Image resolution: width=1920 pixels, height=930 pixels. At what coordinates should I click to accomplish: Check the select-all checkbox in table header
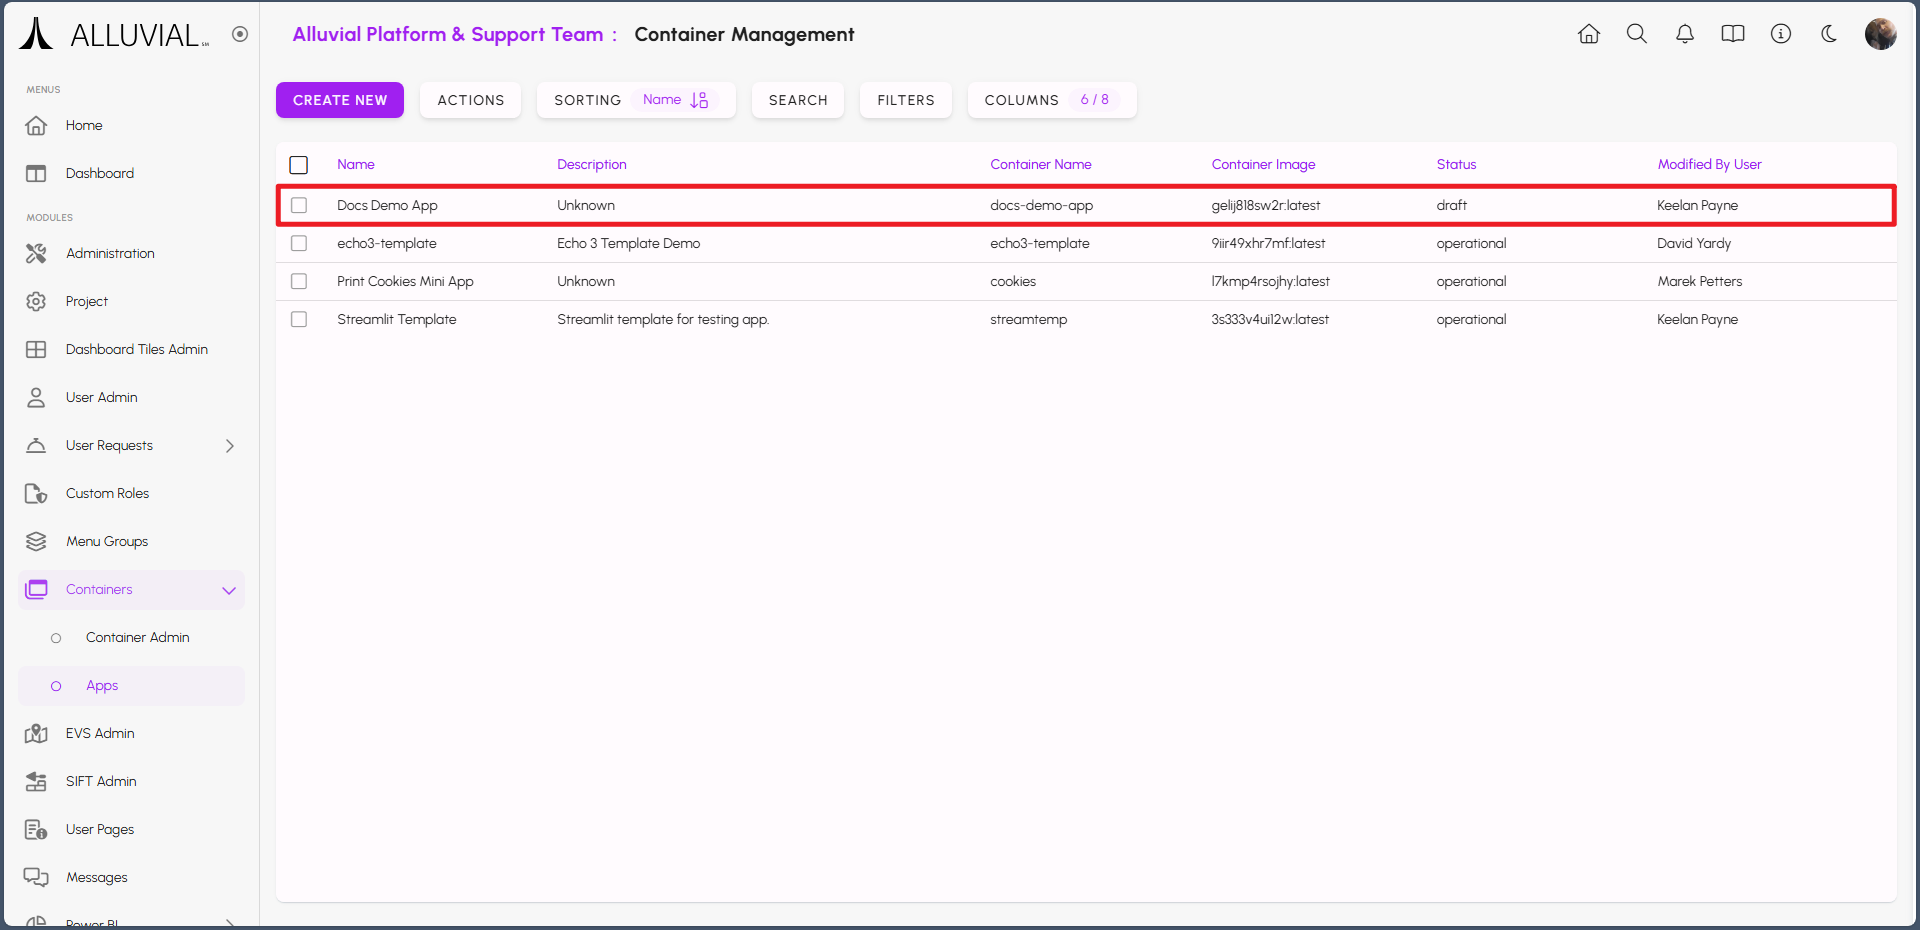(x=299, y=165)
